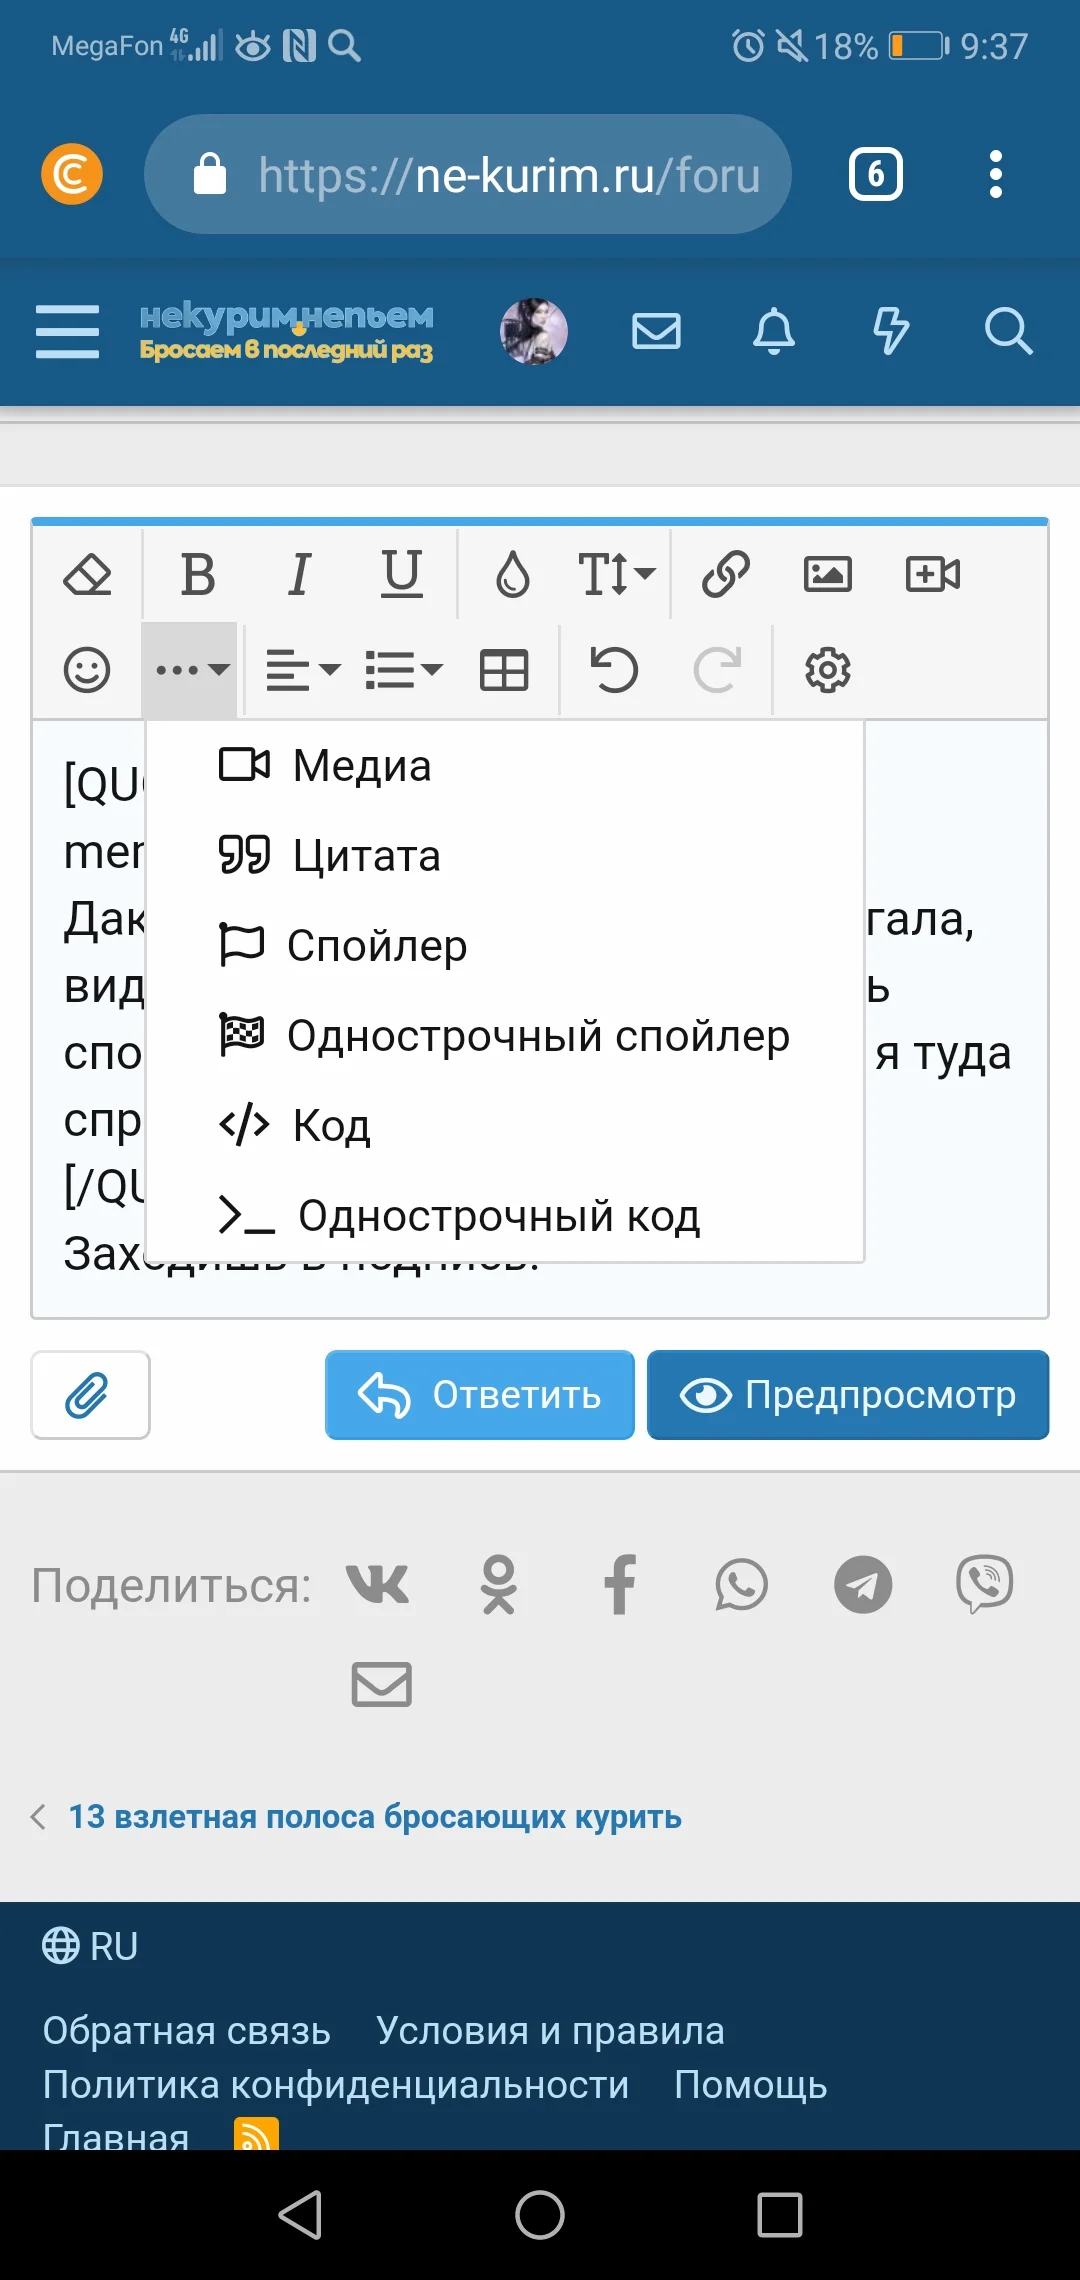Open forum search magnifier in header
The height and width of the screenshot is (2280, 1080).
pyautogui.click(x=1008, y=331)
